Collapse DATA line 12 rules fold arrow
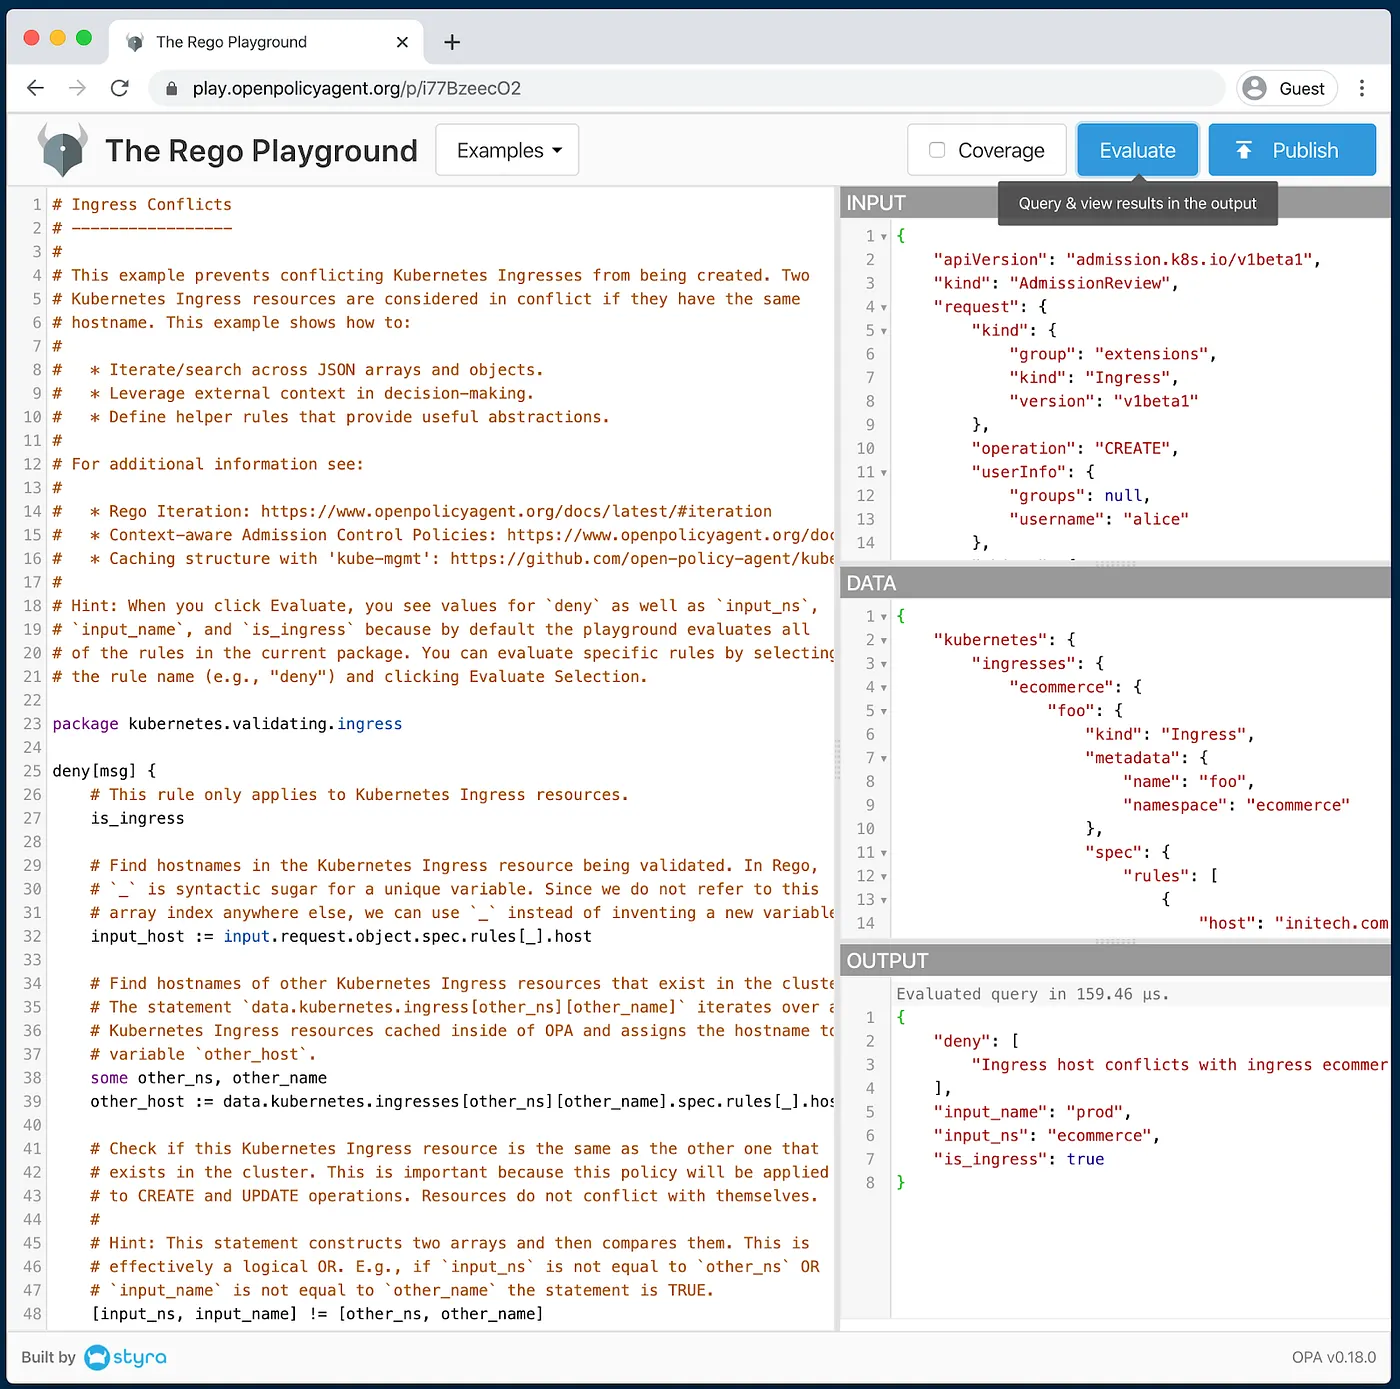Image resolution: width=1400 pixels, height=1389 pixels. [884, 877]
